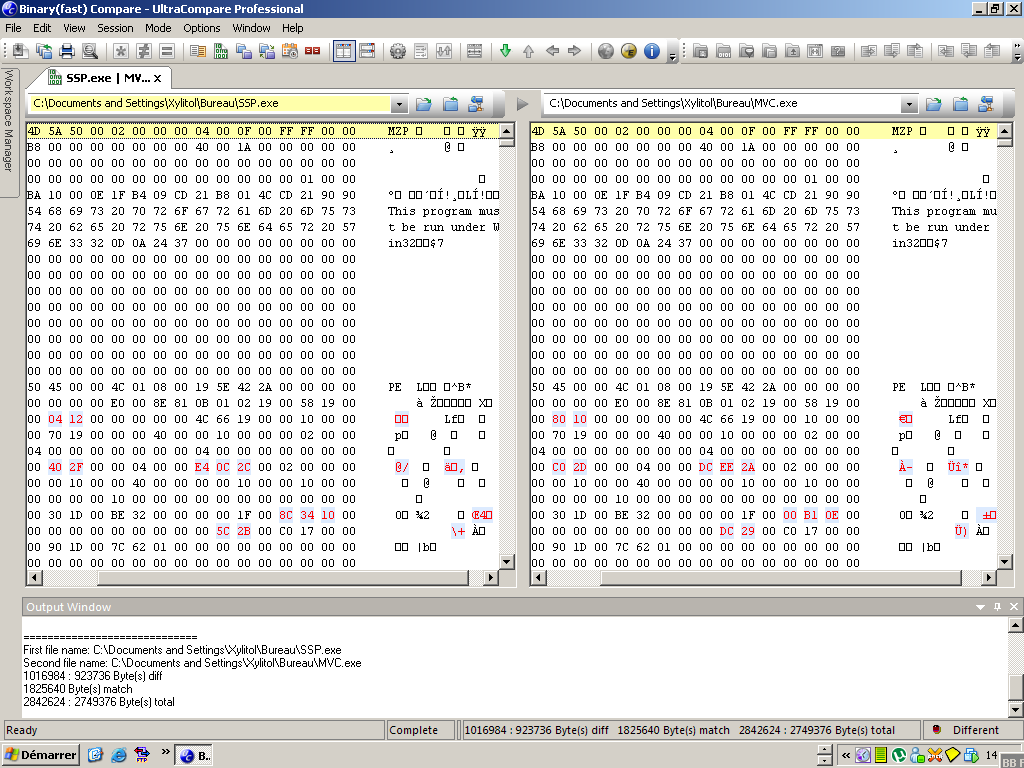Click right pane horizontal scroll right arrow
The image size is (1024, 768).
click(989, 577)
